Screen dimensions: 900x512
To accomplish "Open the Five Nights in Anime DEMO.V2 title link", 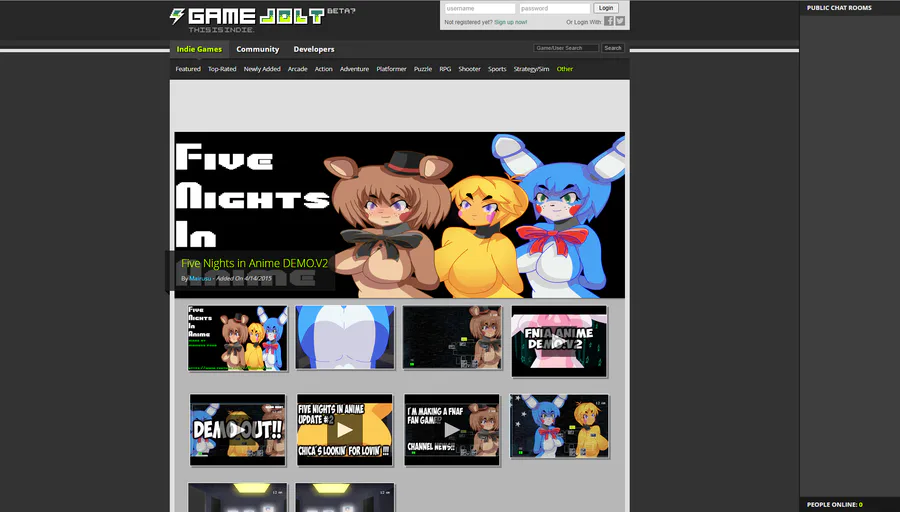I will [254, 263].
